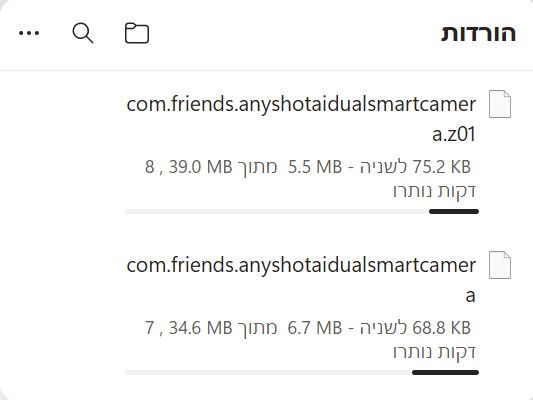Click the 6.7 MB downloaded amount text
Viewport: 533px width, 400px height.
point(315,328)
